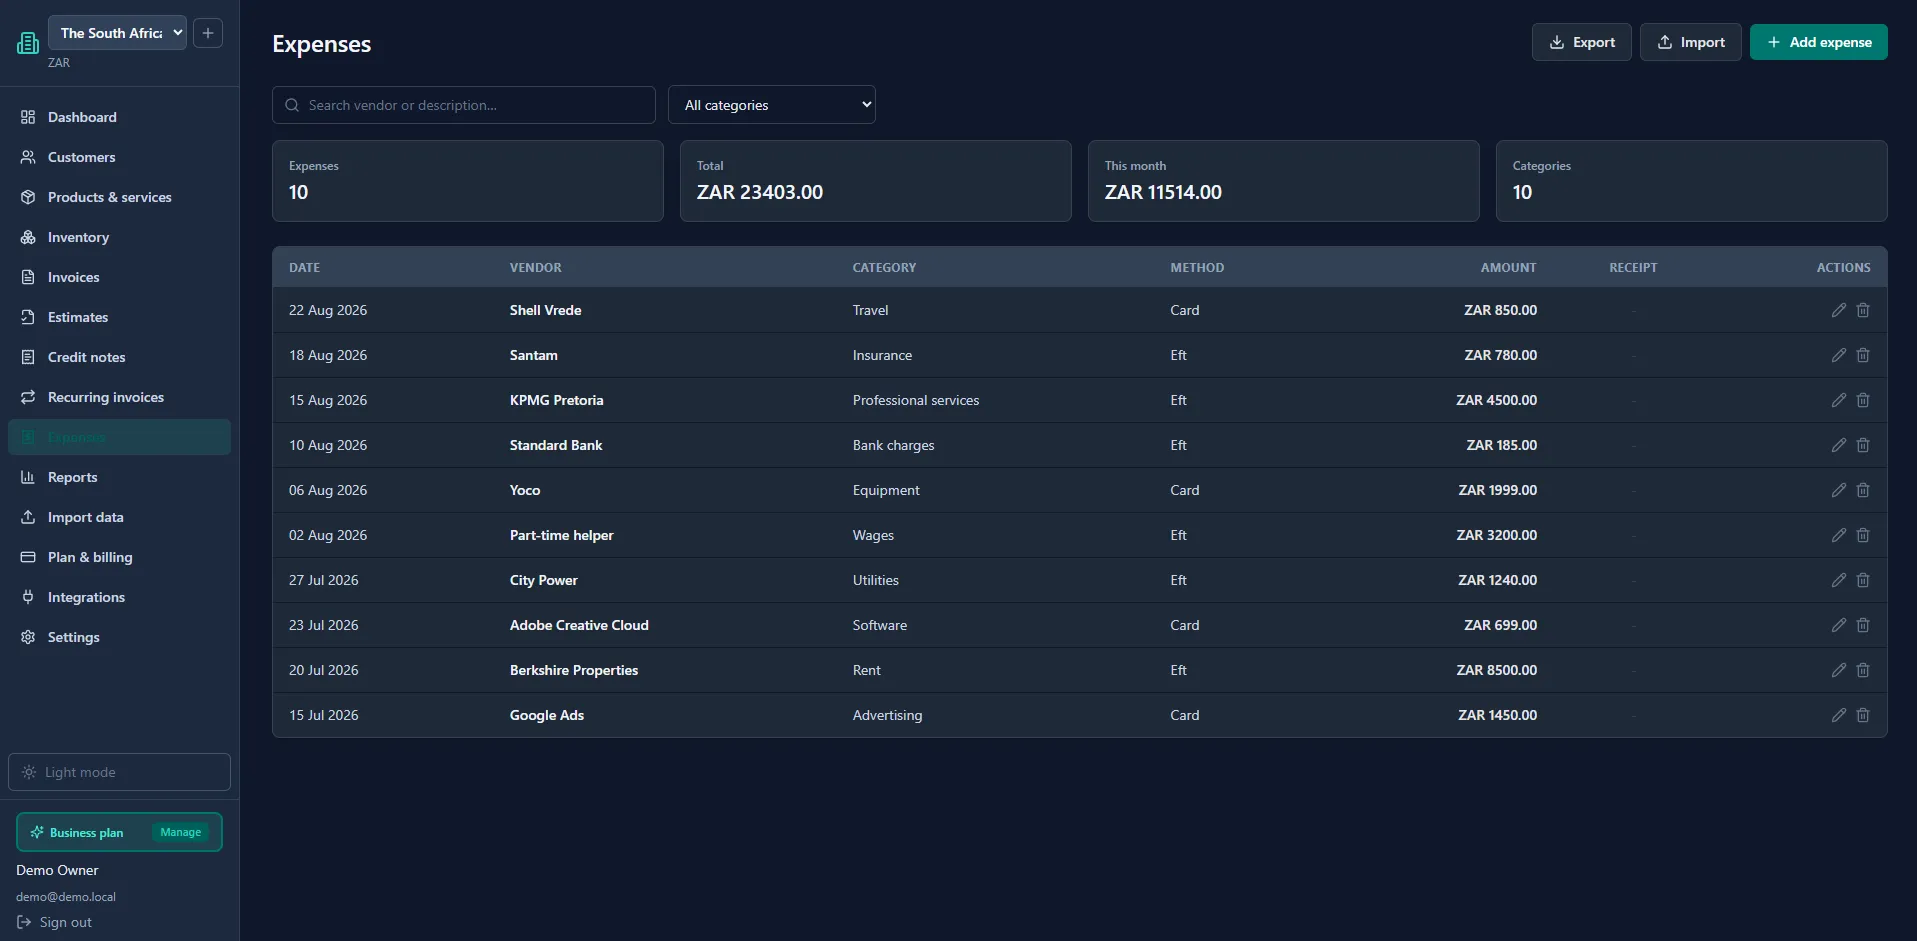The height and width of the screenshot is (941, 1917).
Task: Go to Customers section
Action: [x=119, y=157]
